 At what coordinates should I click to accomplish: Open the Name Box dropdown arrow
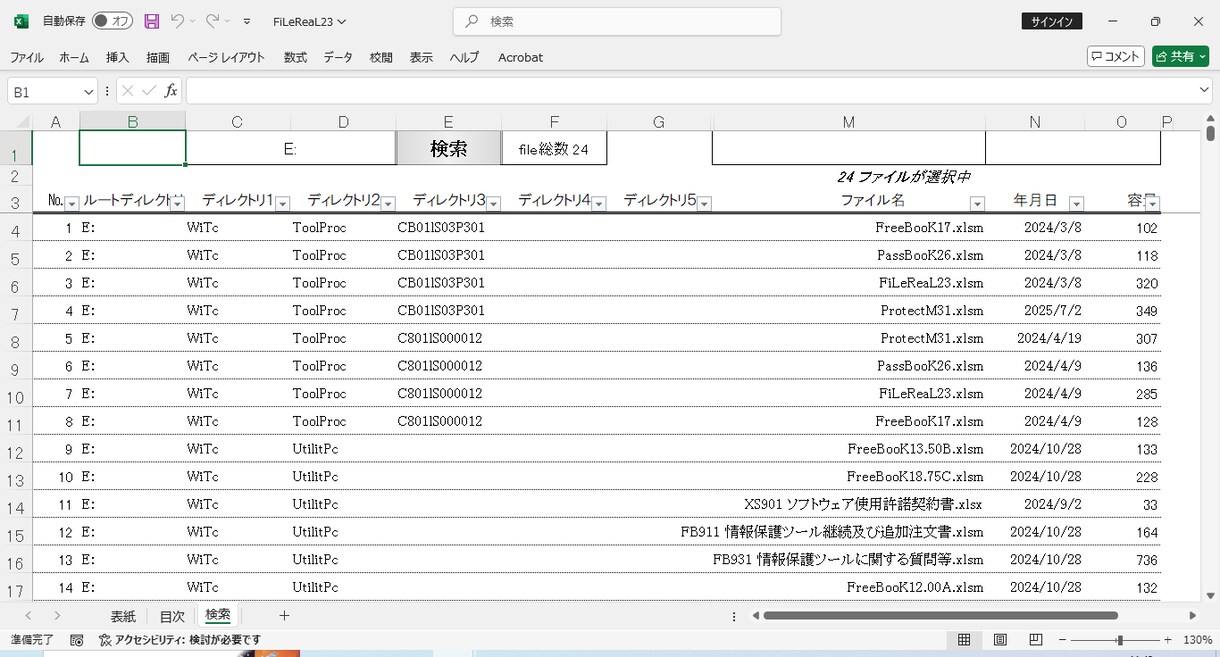[x=88, y=91]
